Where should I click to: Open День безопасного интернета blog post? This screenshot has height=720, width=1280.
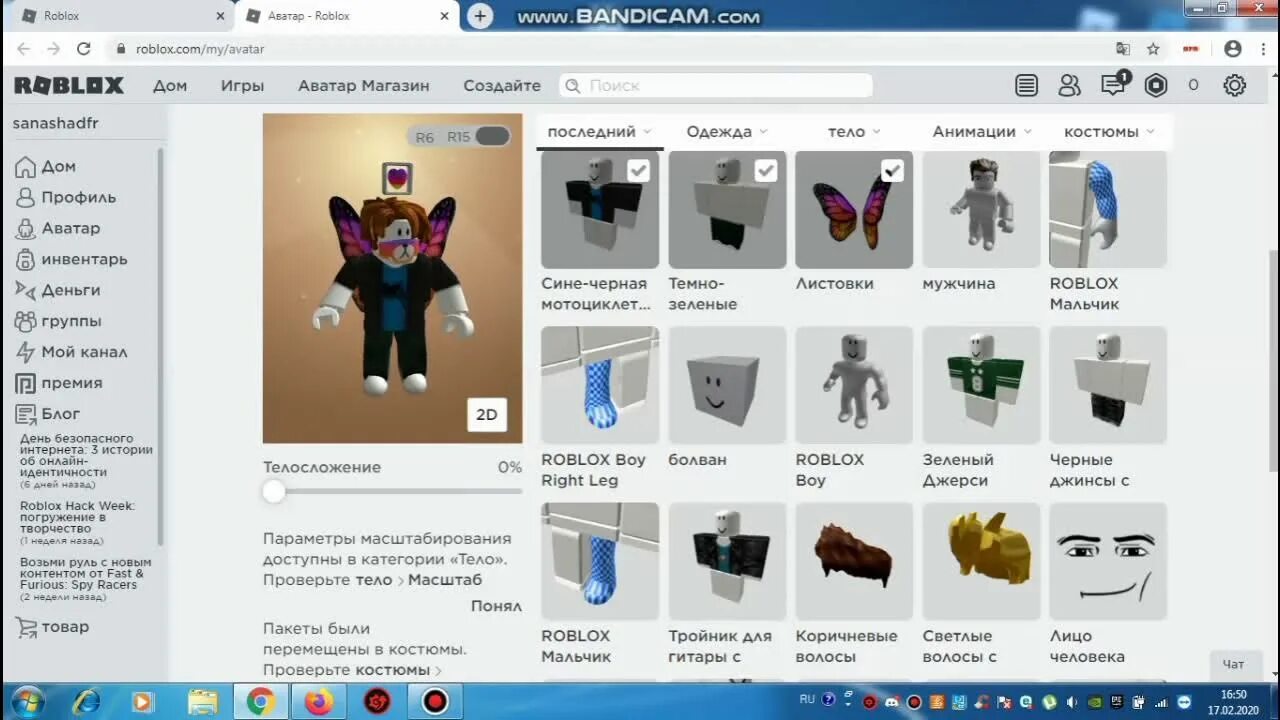[86, 455]
